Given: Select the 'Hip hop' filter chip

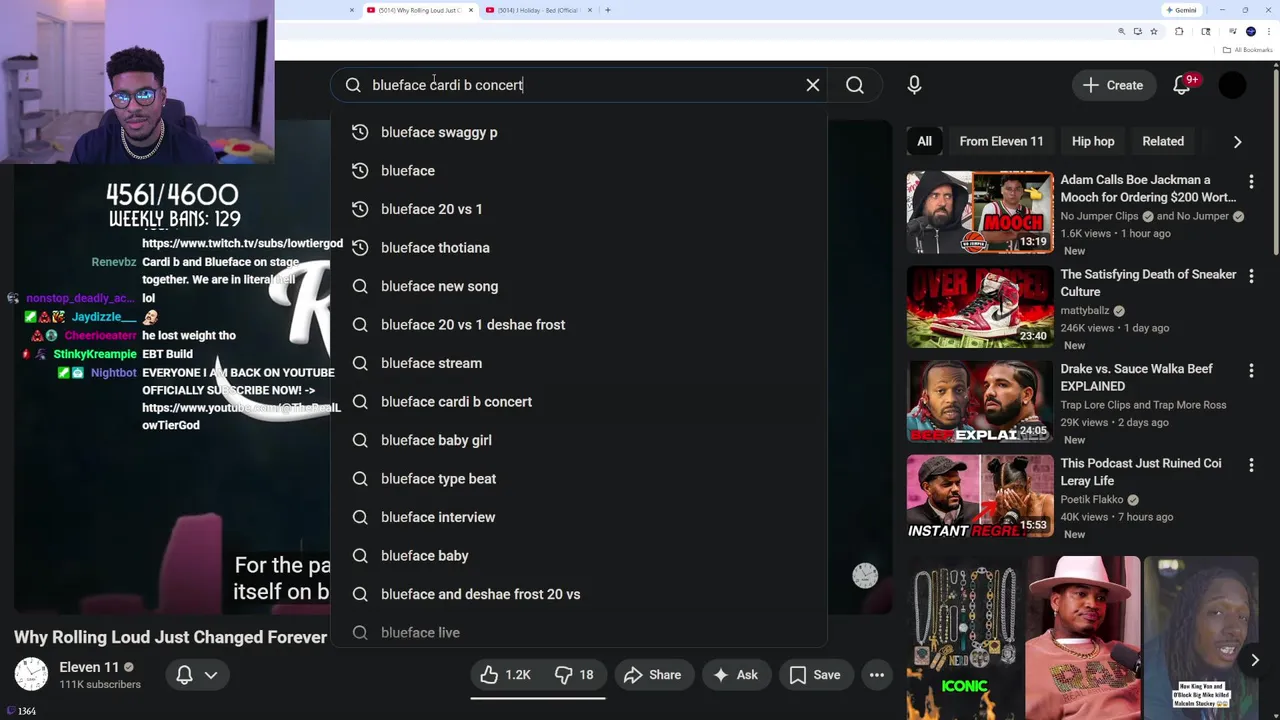Looking at the screenshot, I should click(1093, 141).
